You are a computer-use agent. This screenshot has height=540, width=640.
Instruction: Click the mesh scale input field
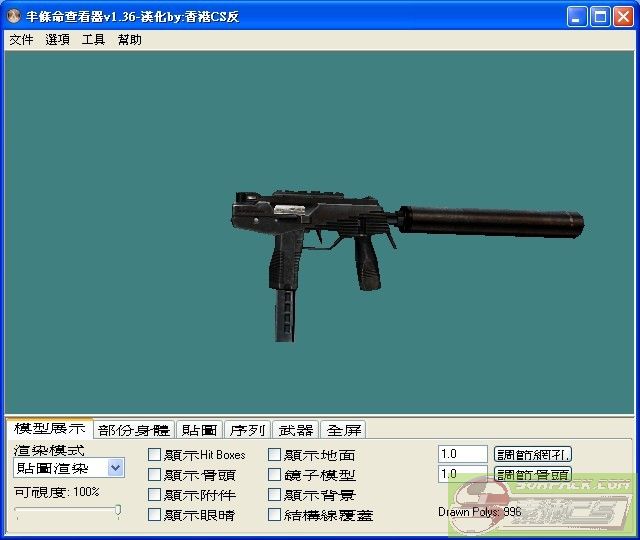[x=462, y=454]
